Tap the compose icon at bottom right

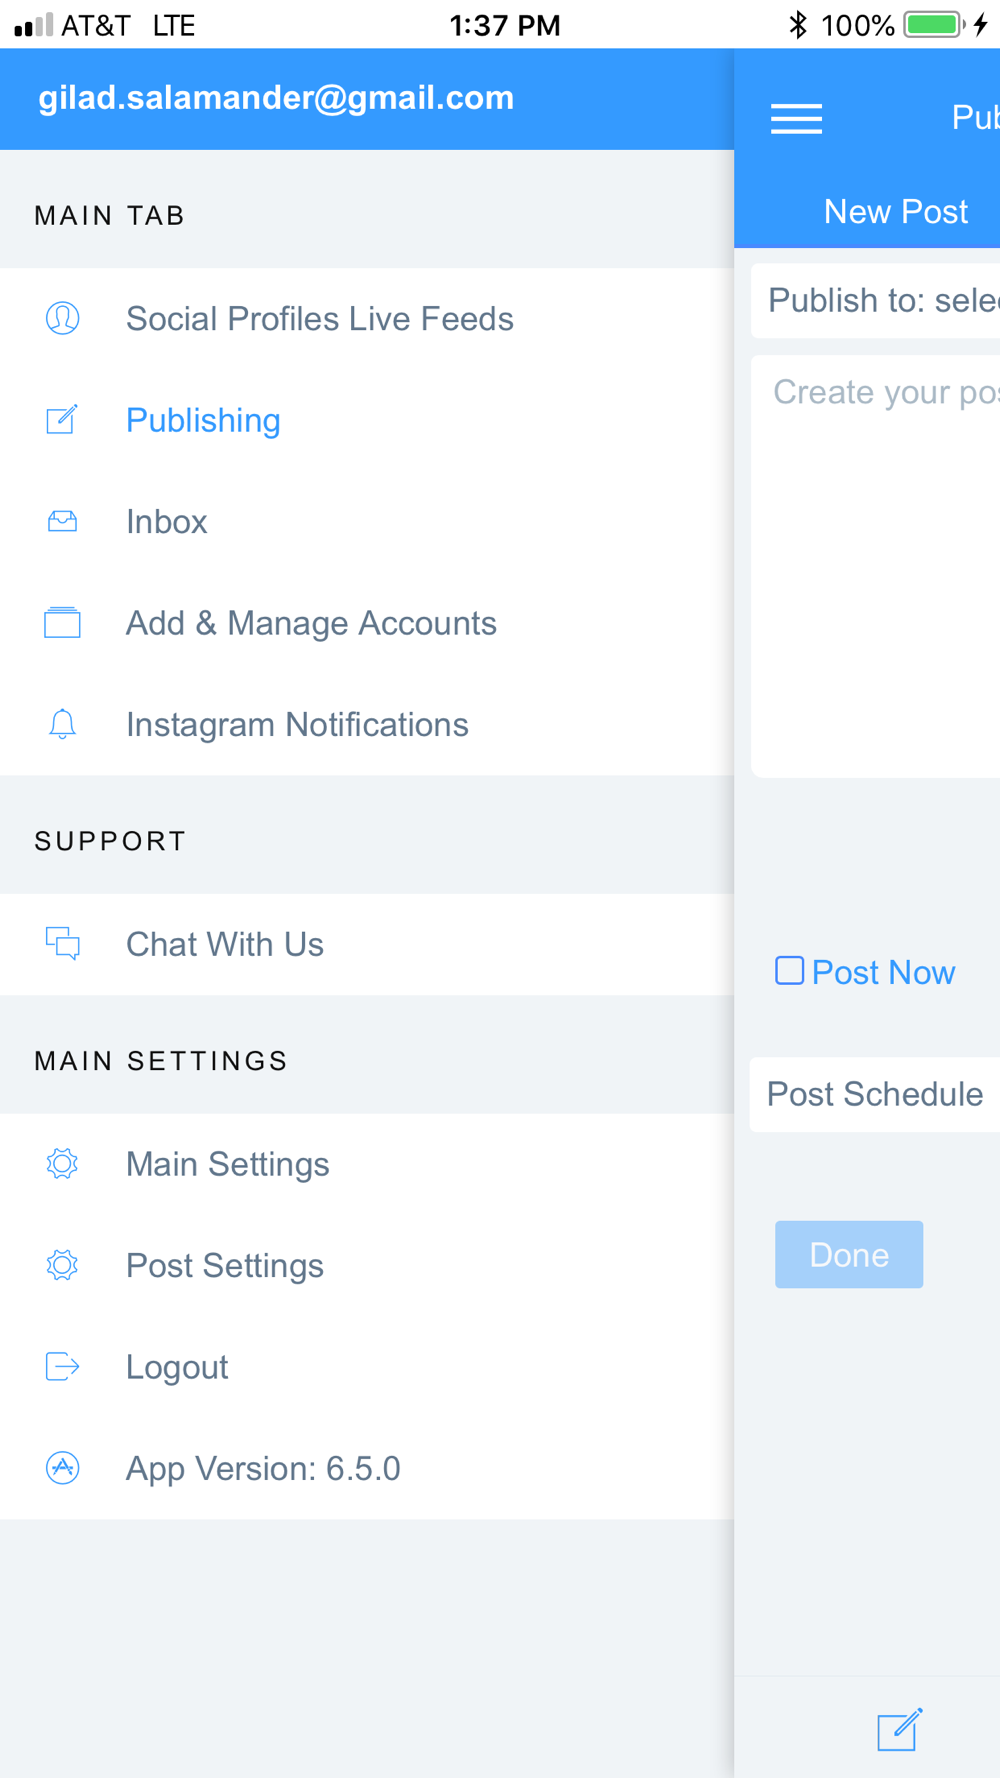[x=899, y=1730]
